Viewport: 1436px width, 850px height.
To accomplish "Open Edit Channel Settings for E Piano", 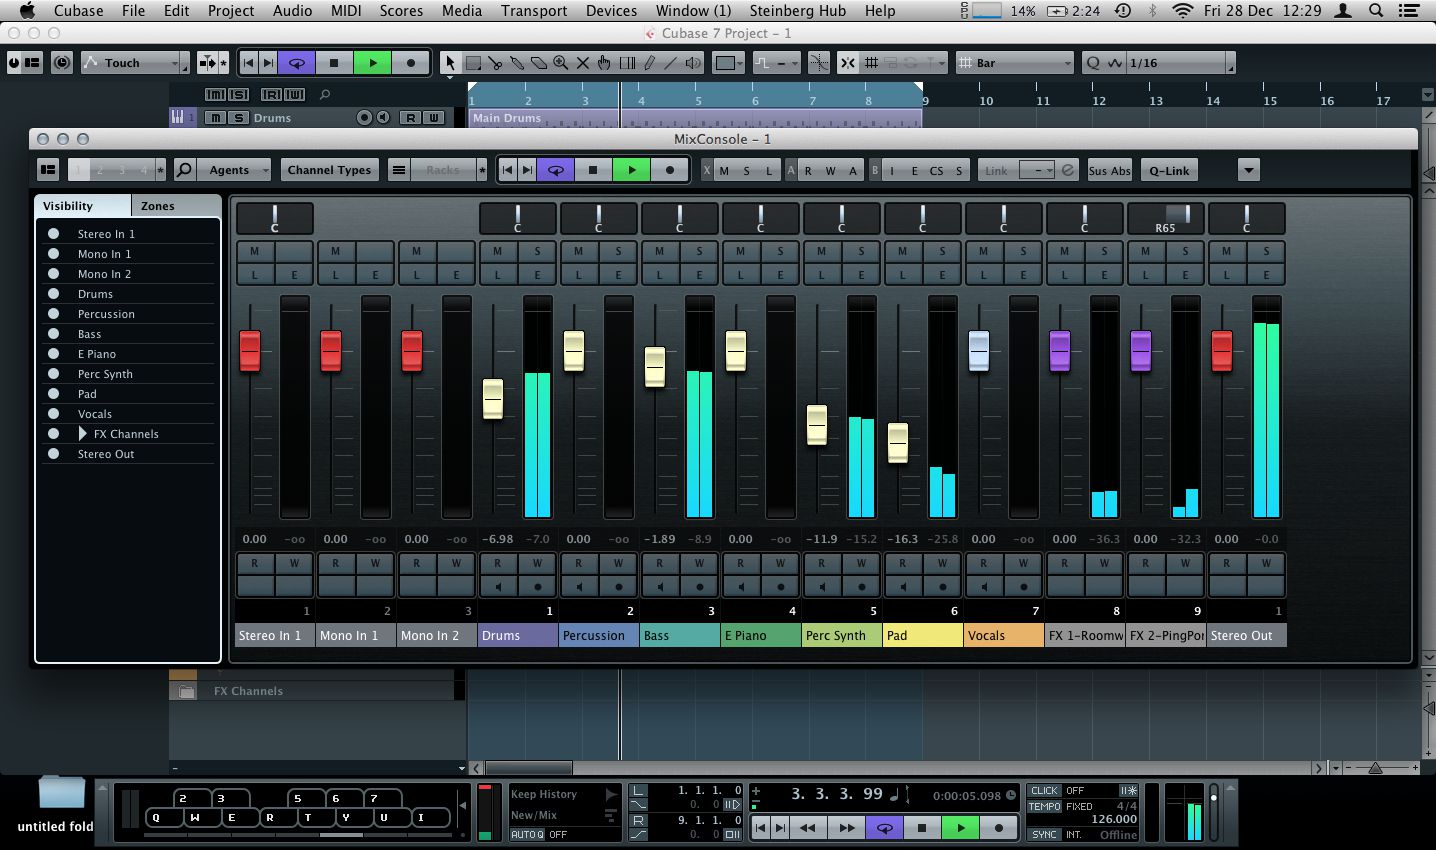I will point(780,275).
